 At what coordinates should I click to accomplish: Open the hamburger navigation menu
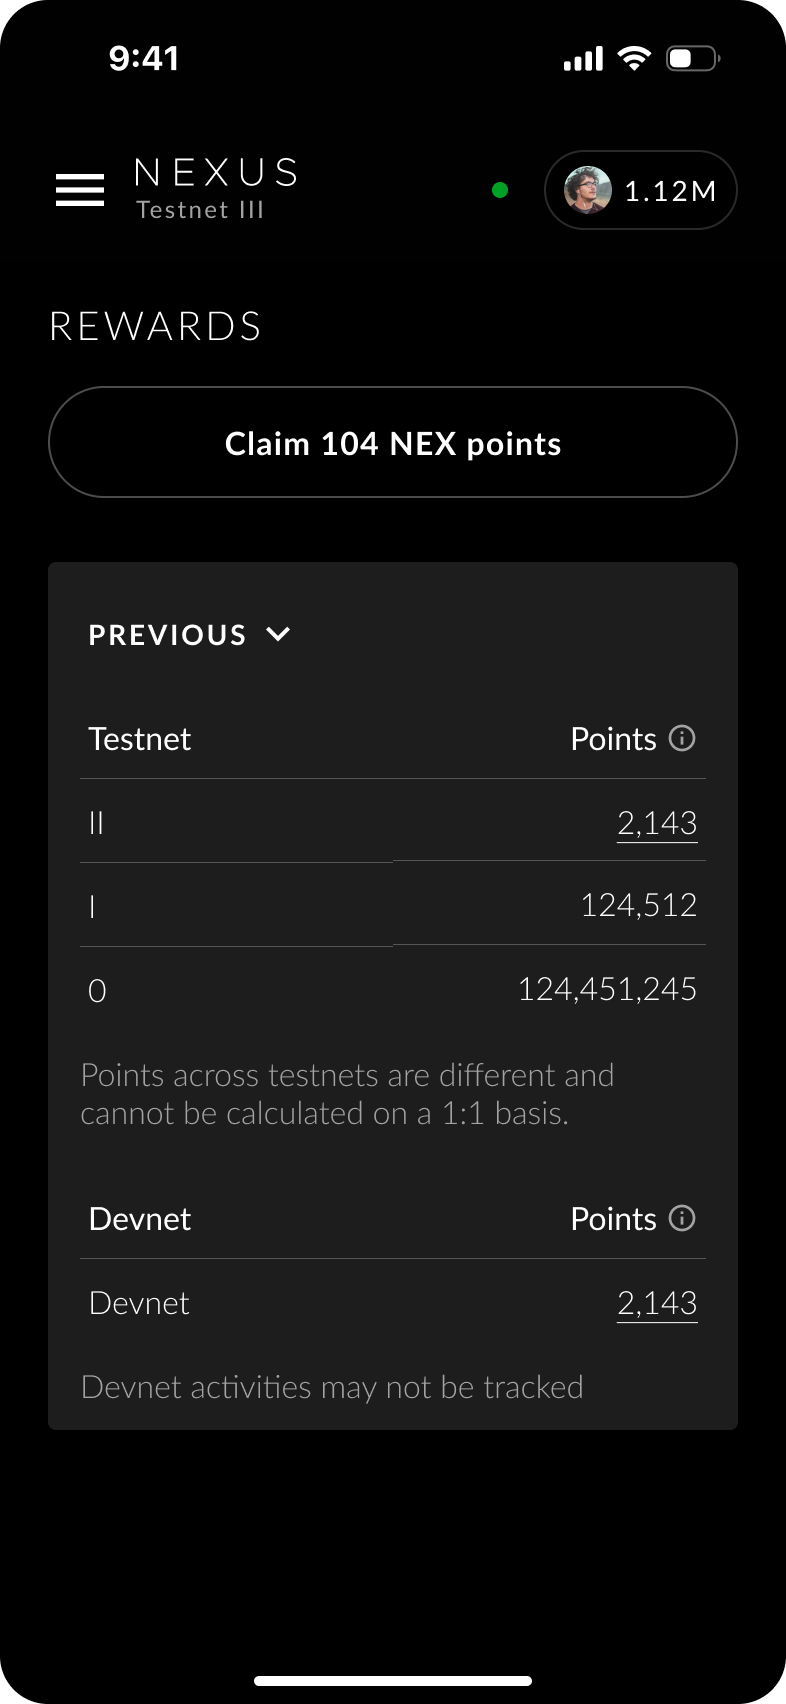tap(79, 189)
